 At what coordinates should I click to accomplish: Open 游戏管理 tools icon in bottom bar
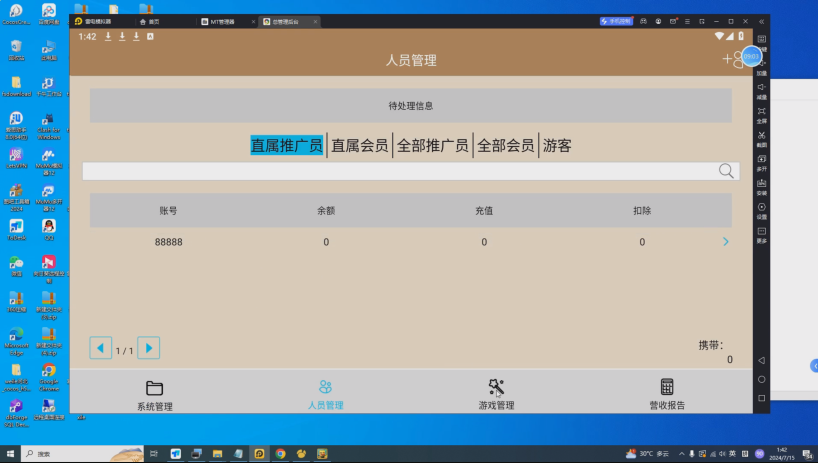click(x=496, y=388)
